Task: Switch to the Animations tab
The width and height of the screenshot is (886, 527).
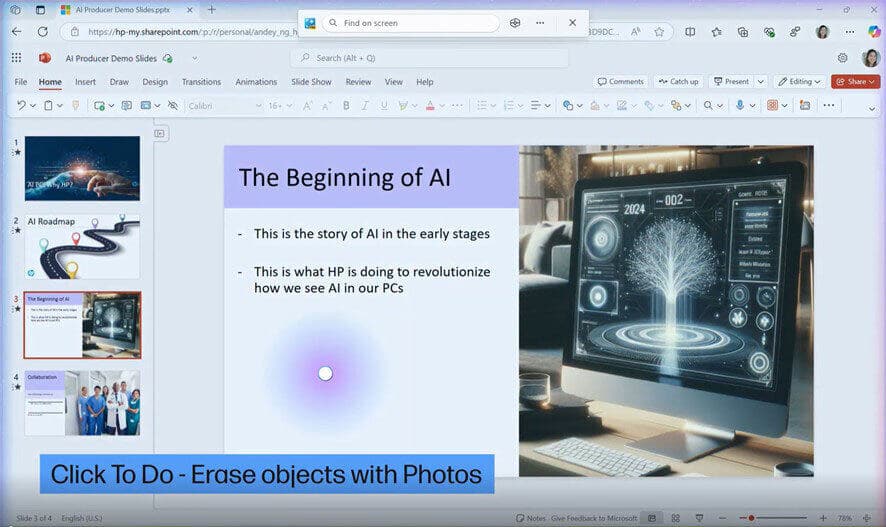Action: [256, 82]
